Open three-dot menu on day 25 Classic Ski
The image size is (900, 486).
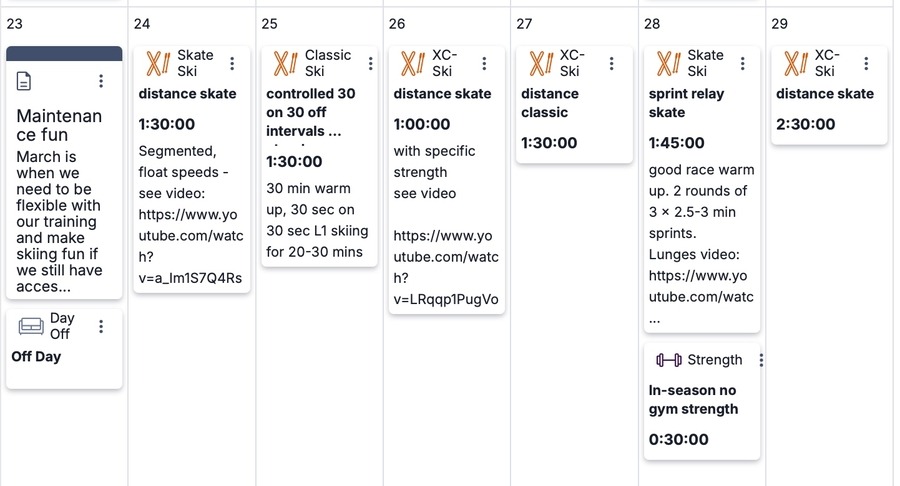370,64
